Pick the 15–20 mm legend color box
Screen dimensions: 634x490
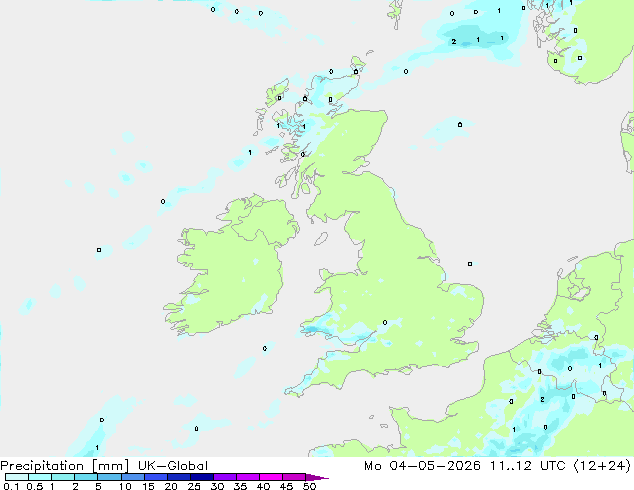point(156,477)
